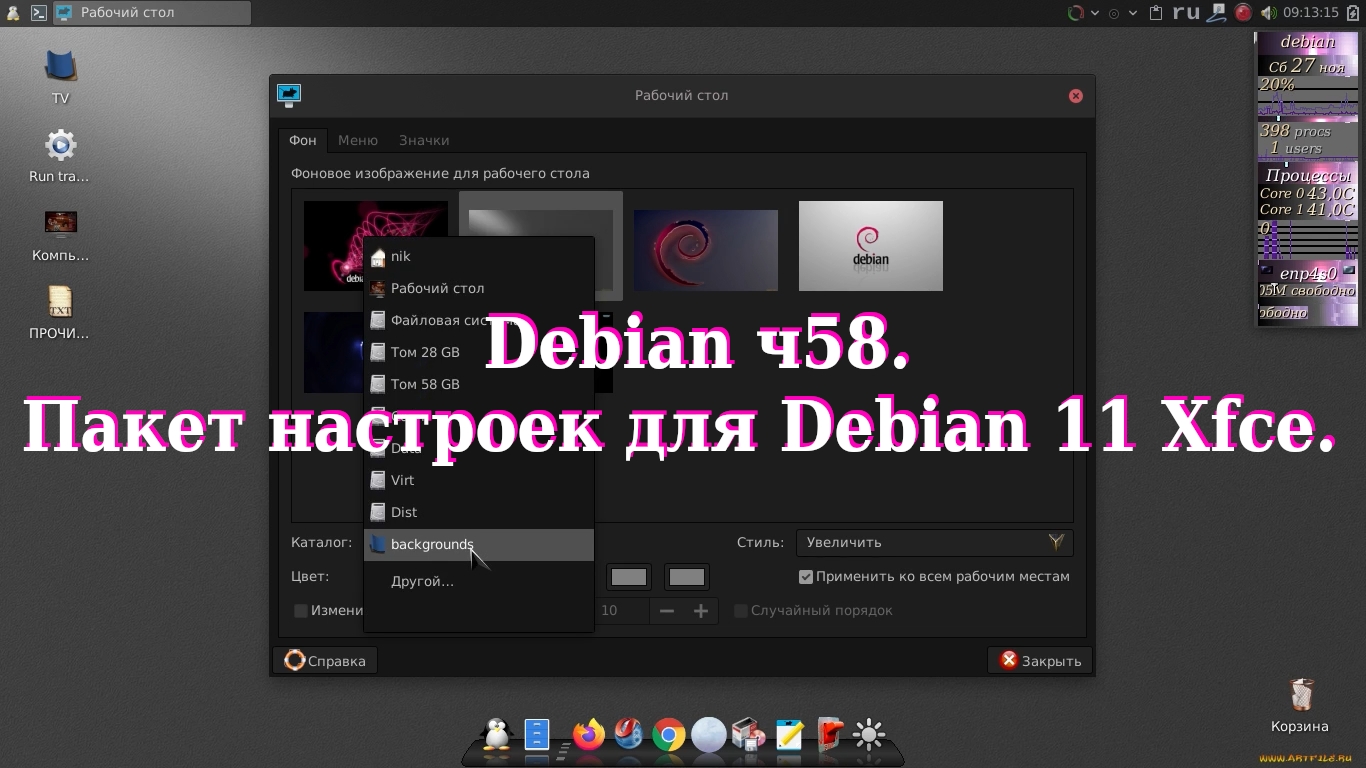Open the Компь... desktop shortcut
1366x768 pixels.
[x=60, y=234]
